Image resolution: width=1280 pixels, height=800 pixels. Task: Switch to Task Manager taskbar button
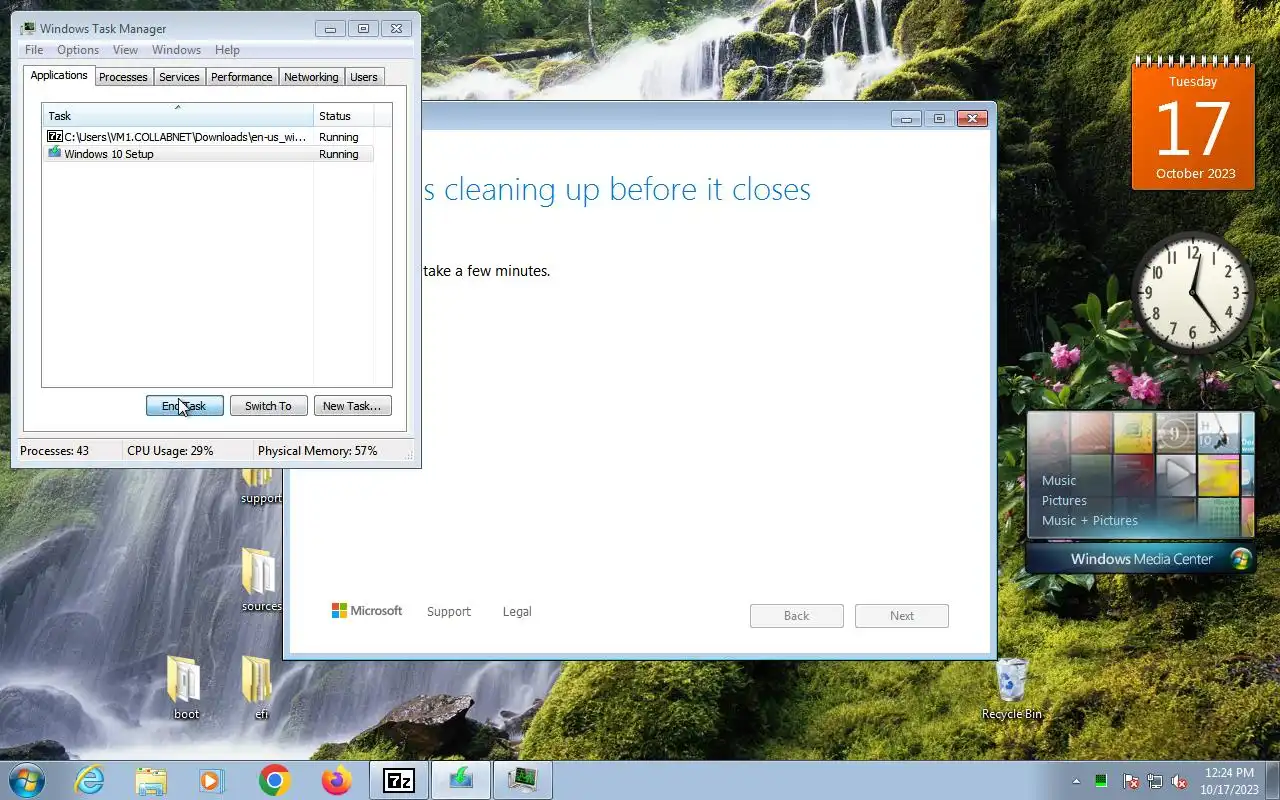(522, 780)
